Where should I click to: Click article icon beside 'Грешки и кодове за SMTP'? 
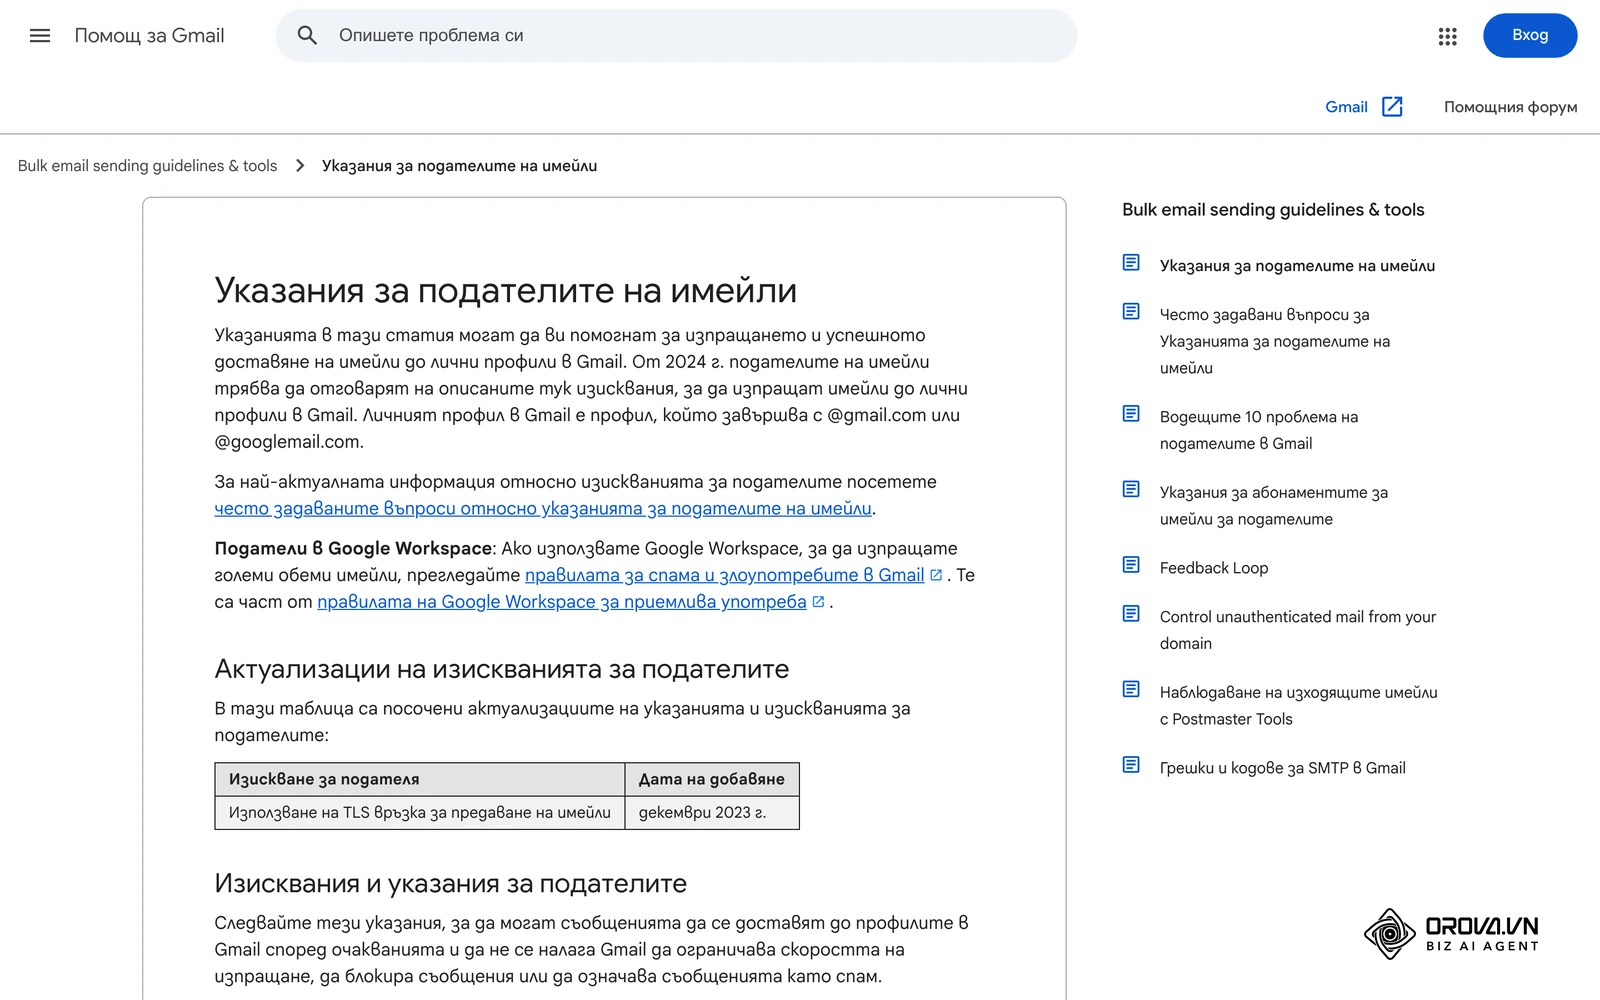[x=1131, y=765]
